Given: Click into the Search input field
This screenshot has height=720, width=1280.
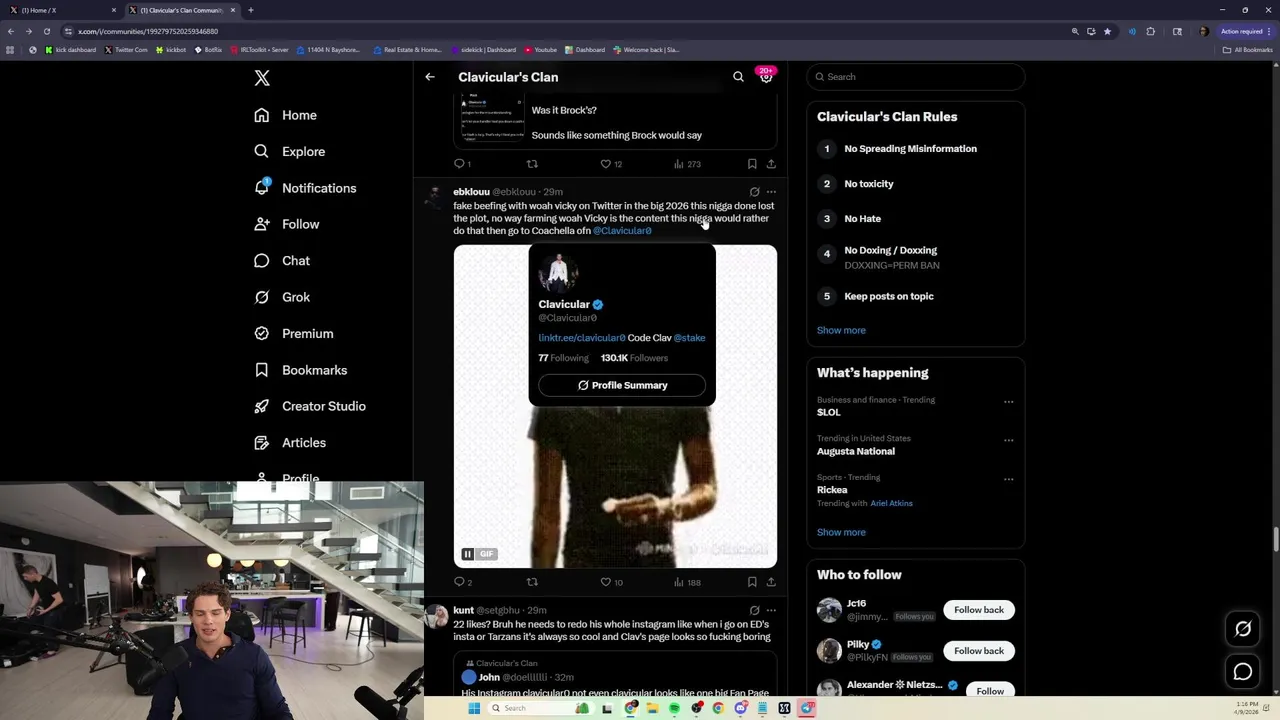Looking at the screenshot, I should pyautogui.click(x=916, y=77).
